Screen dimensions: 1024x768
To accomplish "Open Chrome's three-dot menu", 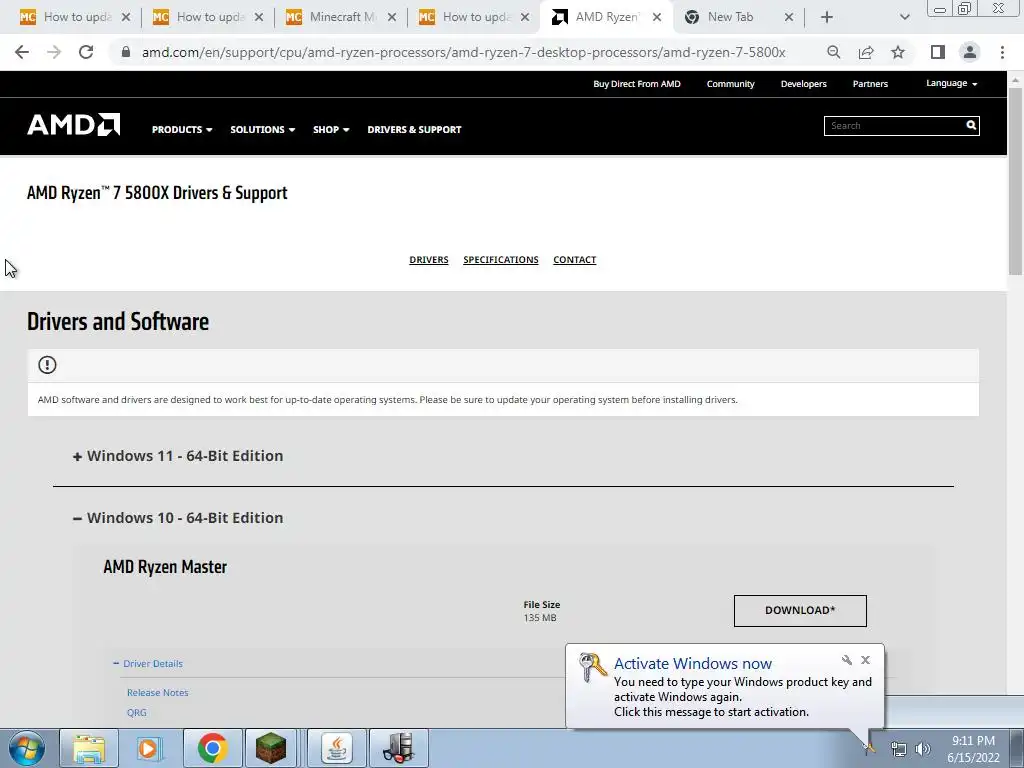I will tap(1002, 52).
